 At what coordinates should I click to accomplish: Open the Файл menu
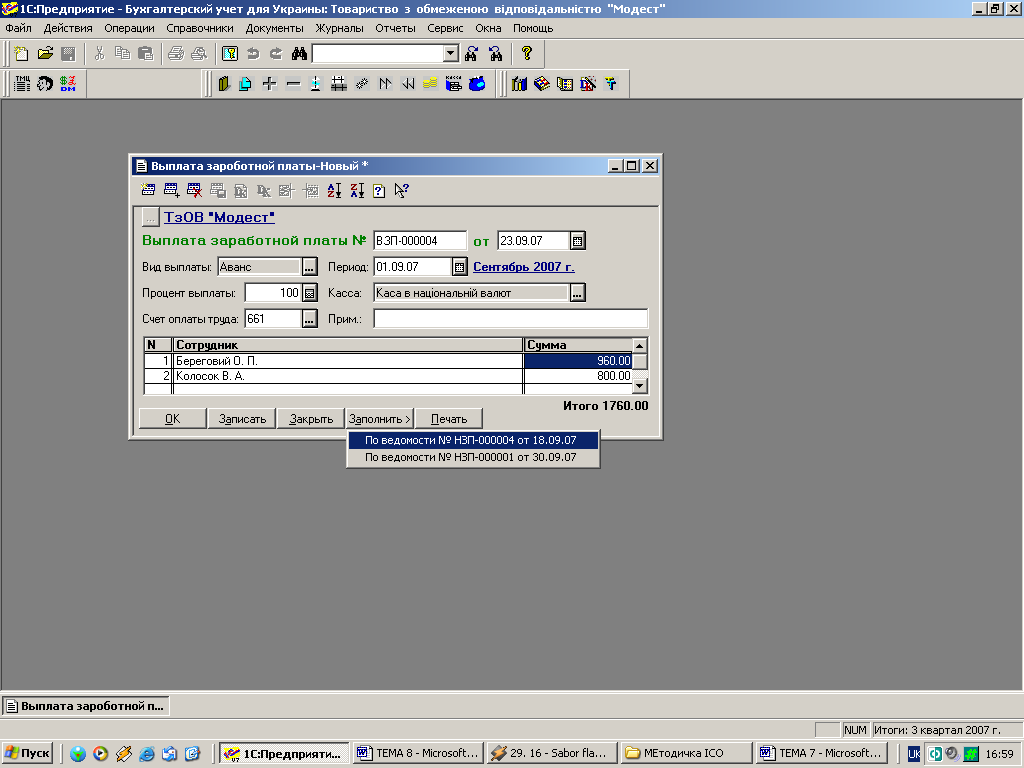pos(18,28)
